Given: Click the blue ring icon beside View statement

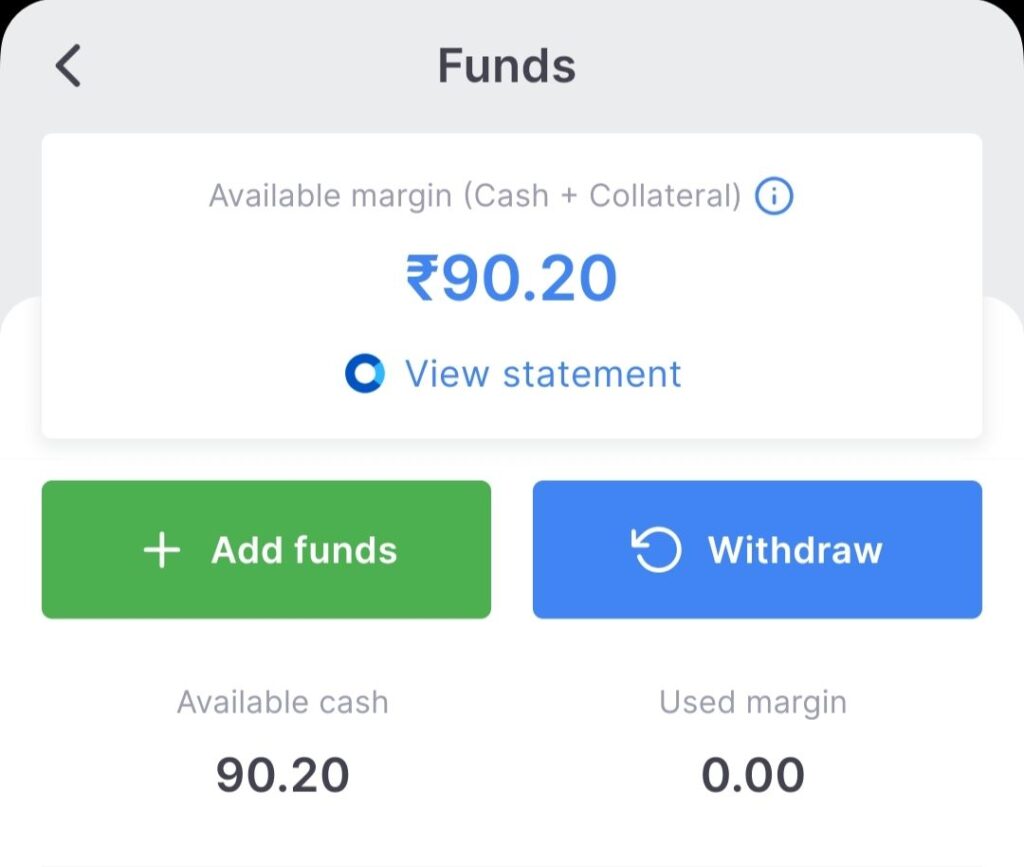Looking at the screenshot, I should (364, 374).
